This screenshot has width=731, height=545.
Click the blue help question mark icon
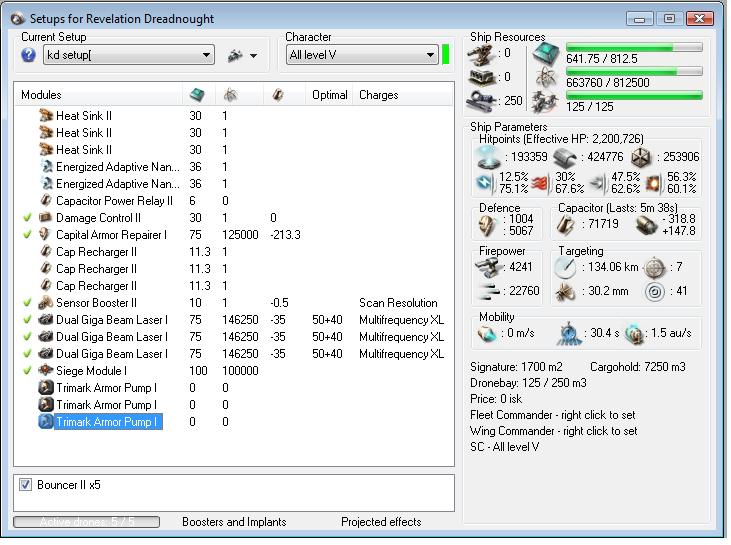tap(28, 55)
